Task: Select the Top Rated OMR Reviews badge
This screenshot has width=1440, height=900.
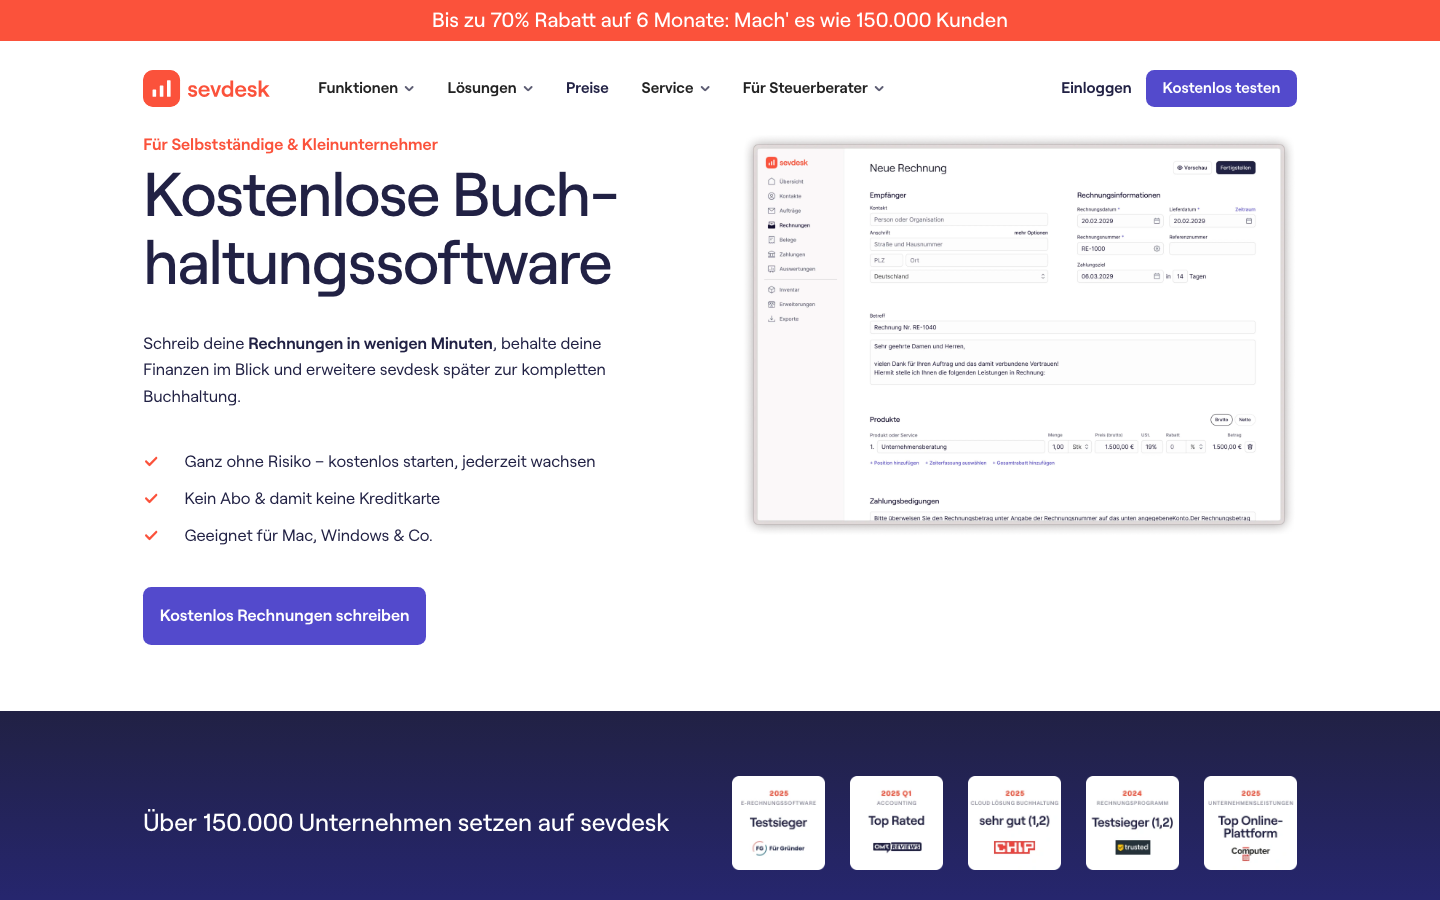Action: click(896, 823)
